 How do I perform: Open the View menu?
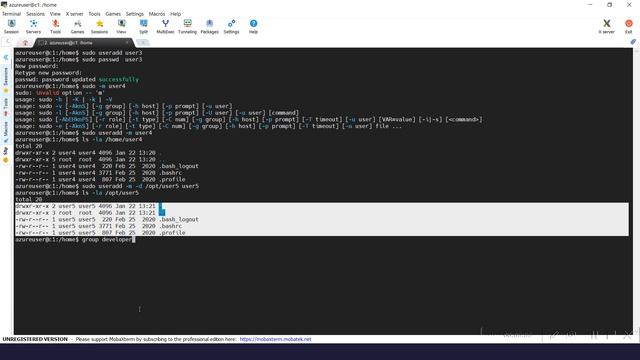coord(55,14)
